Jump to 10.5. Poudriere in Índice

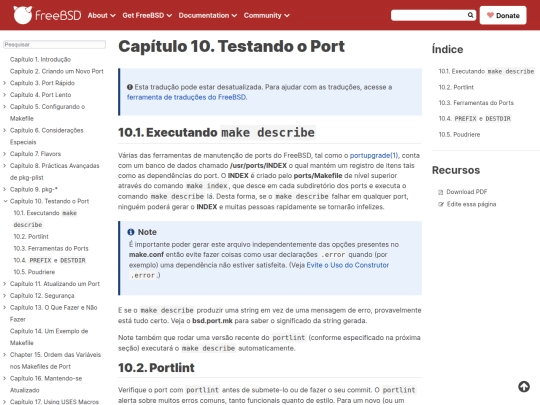[459, 134]
